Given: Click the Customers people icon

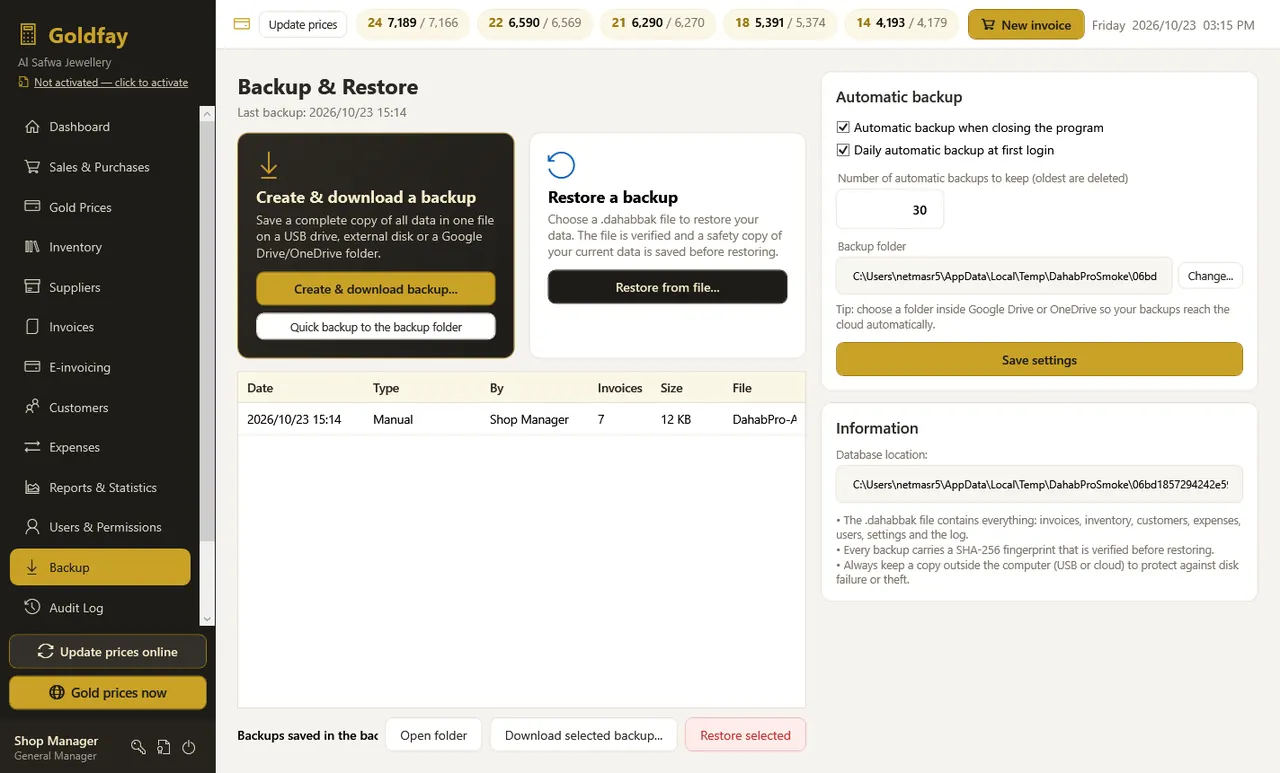Looking at the screenshot, I should click(31, 407).
